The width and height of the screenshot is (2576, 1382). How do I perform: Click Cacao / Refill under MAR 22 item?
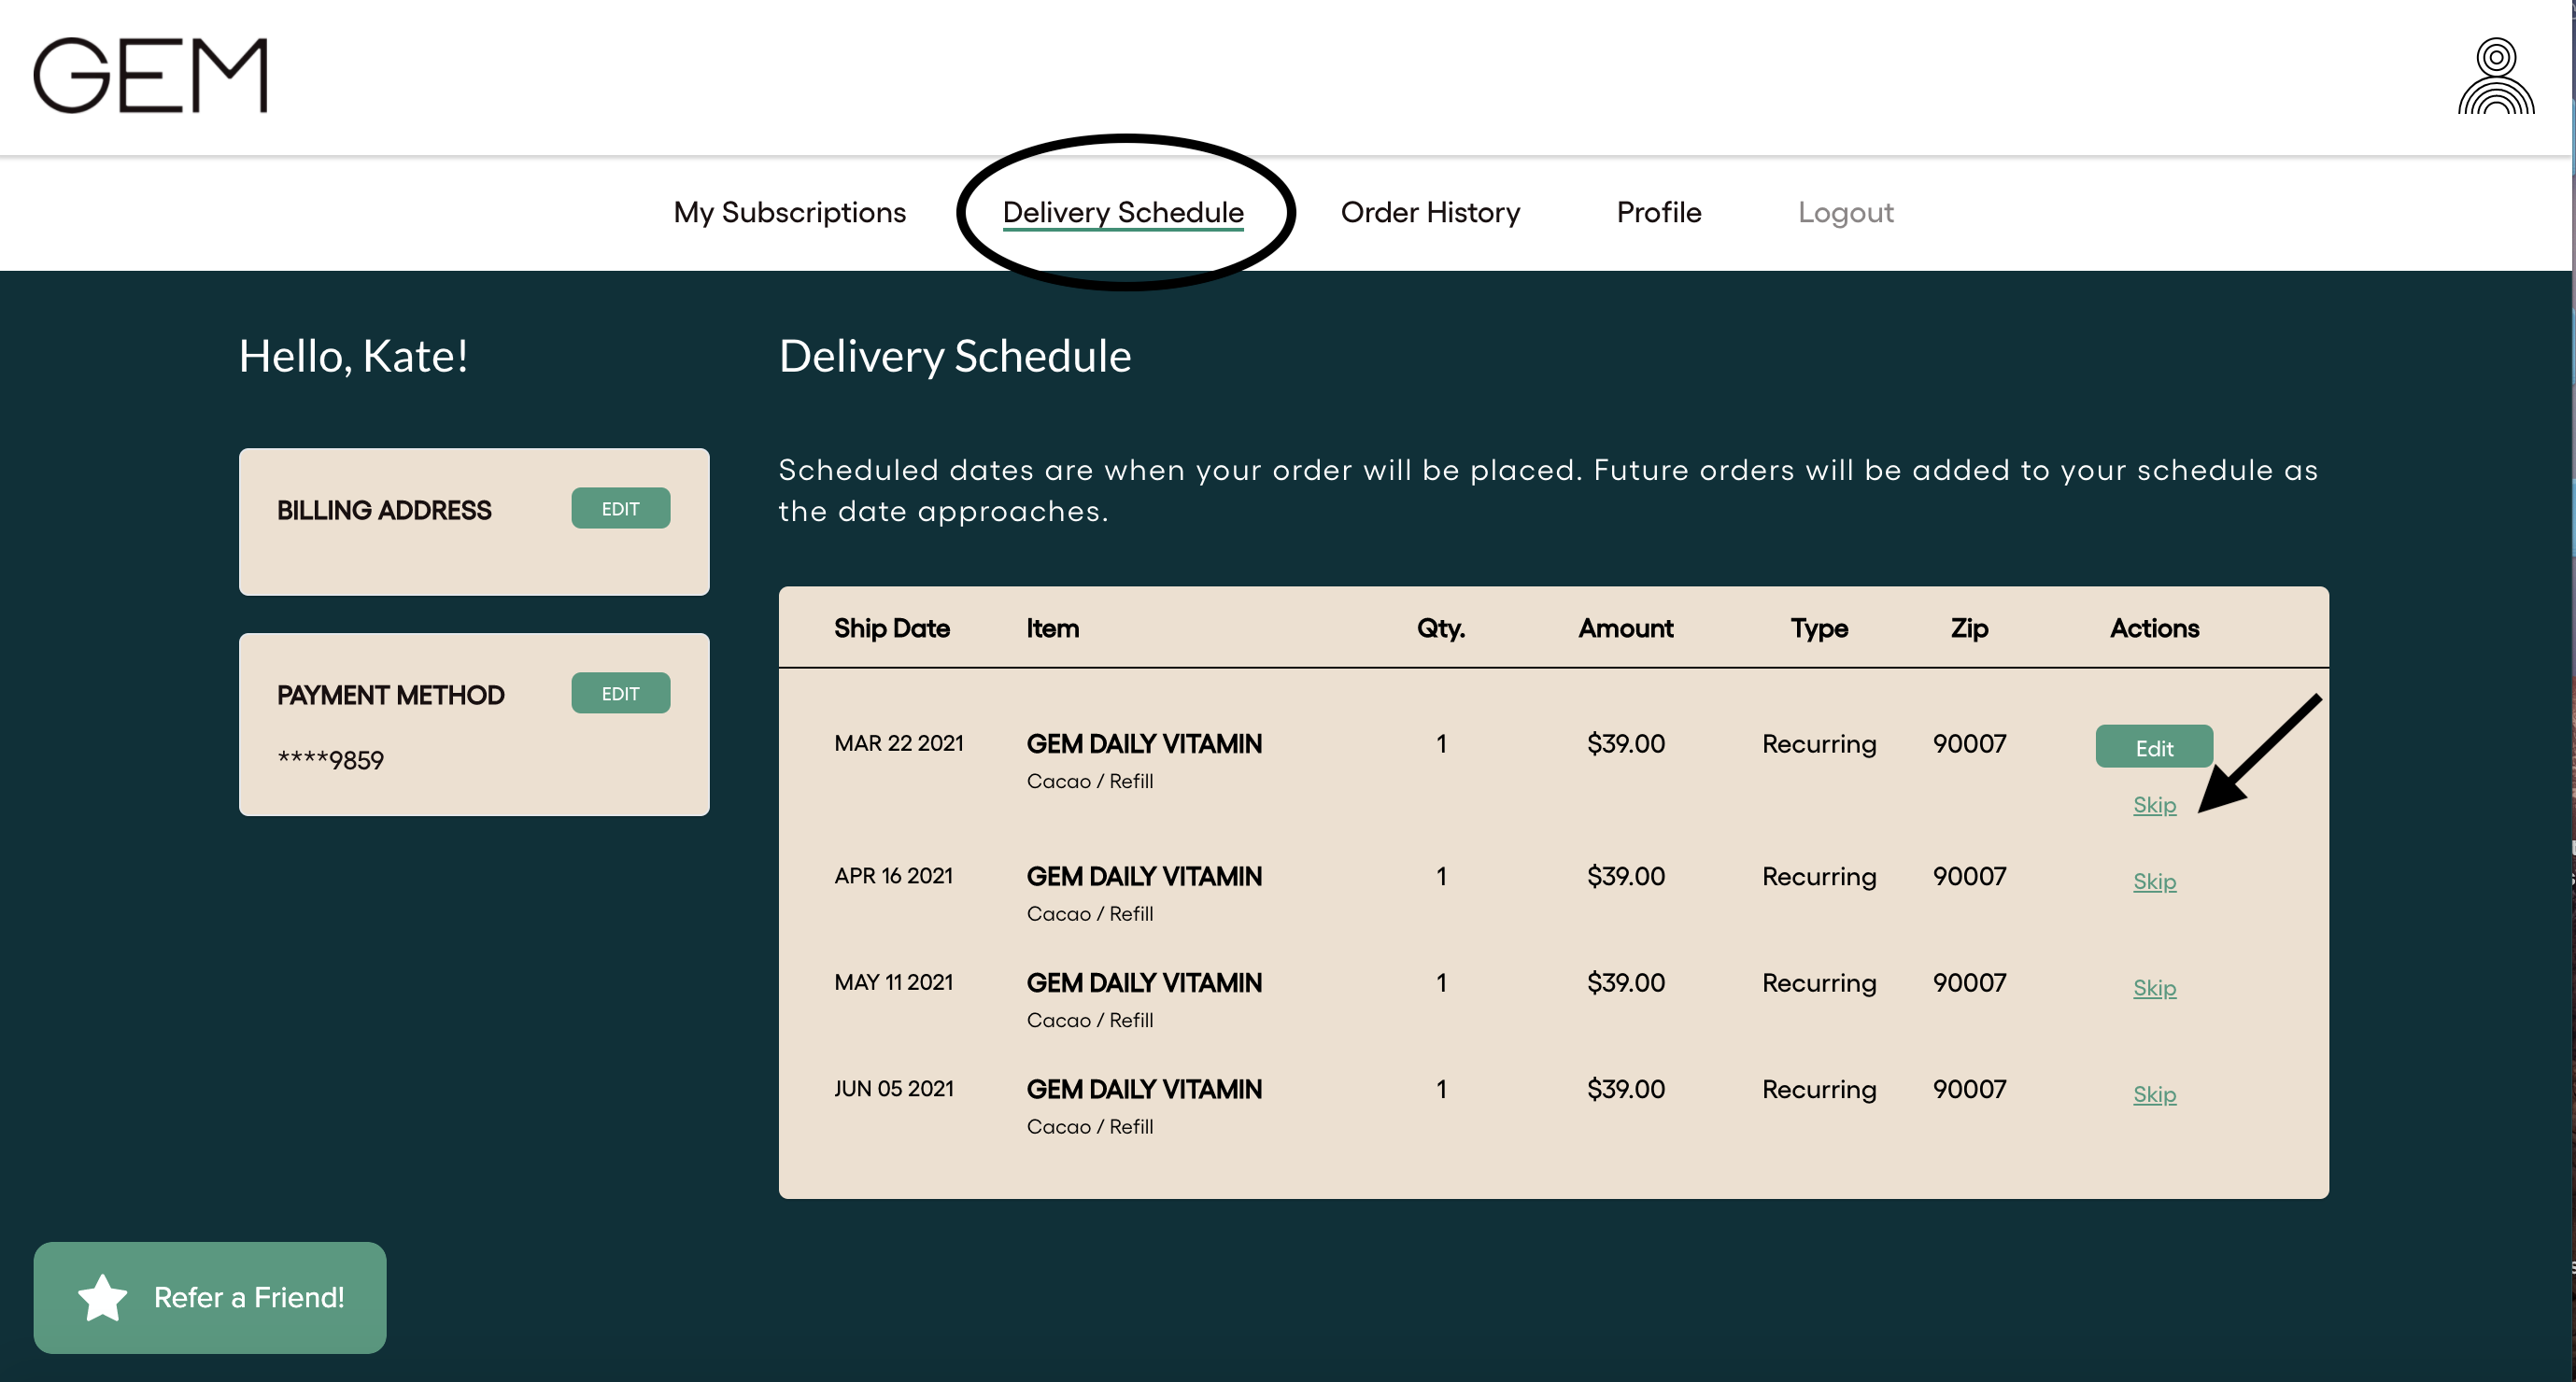click(1090, 781)
